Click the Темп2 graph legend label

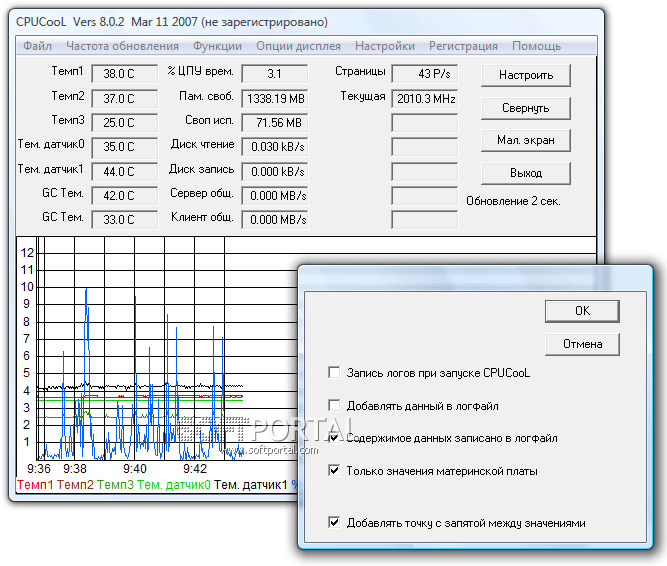coord(75,485)
